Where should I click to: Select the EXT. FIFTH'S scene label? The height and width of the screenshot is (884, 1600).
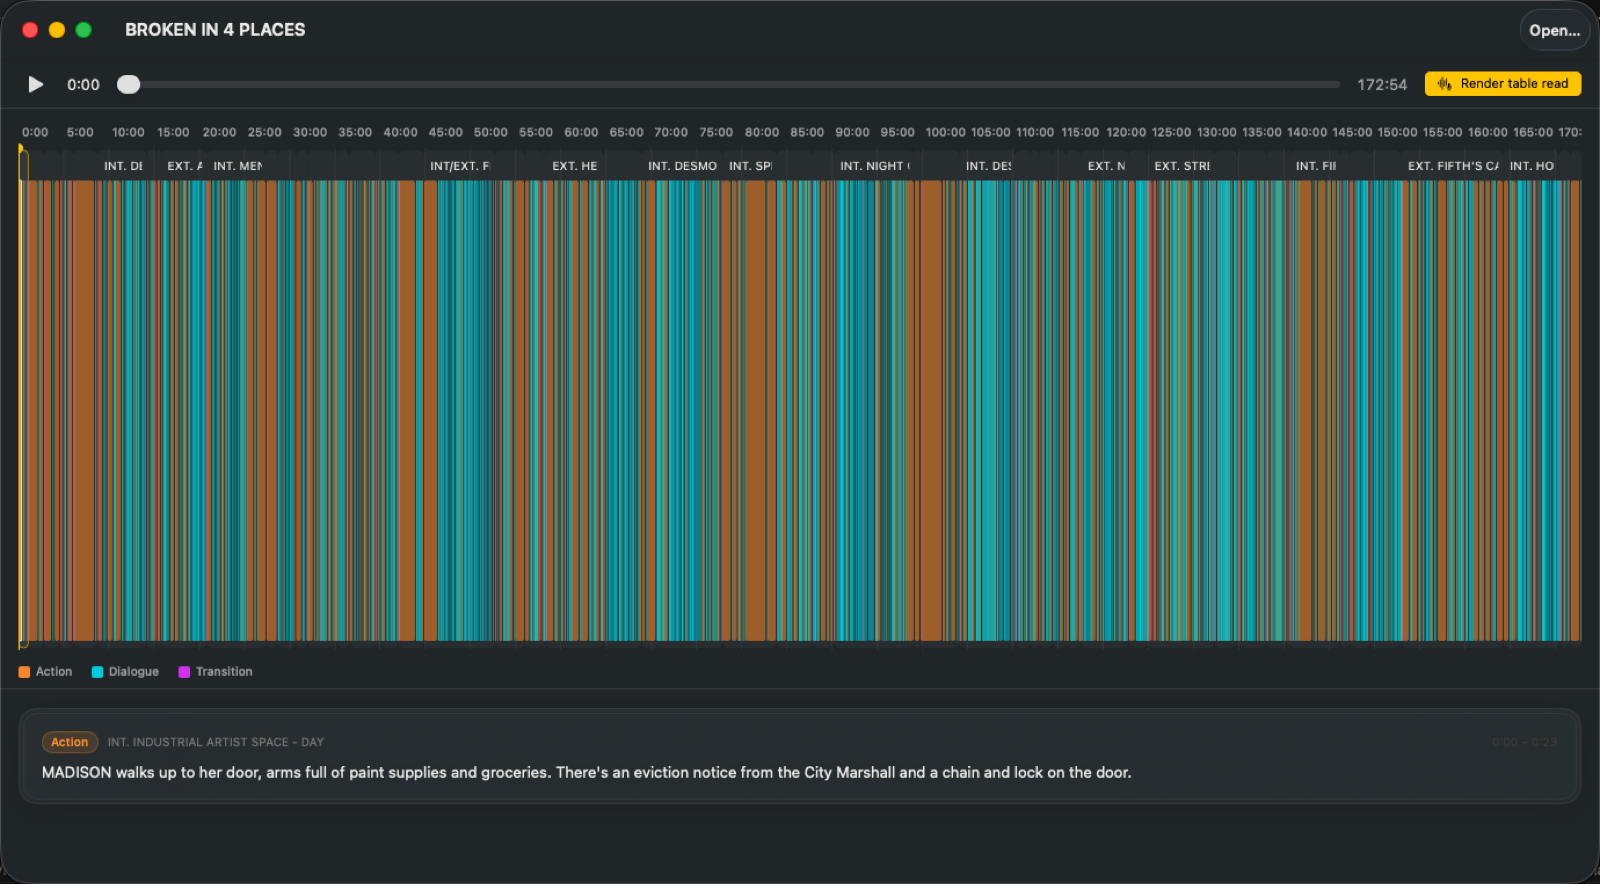[1453, 166]
